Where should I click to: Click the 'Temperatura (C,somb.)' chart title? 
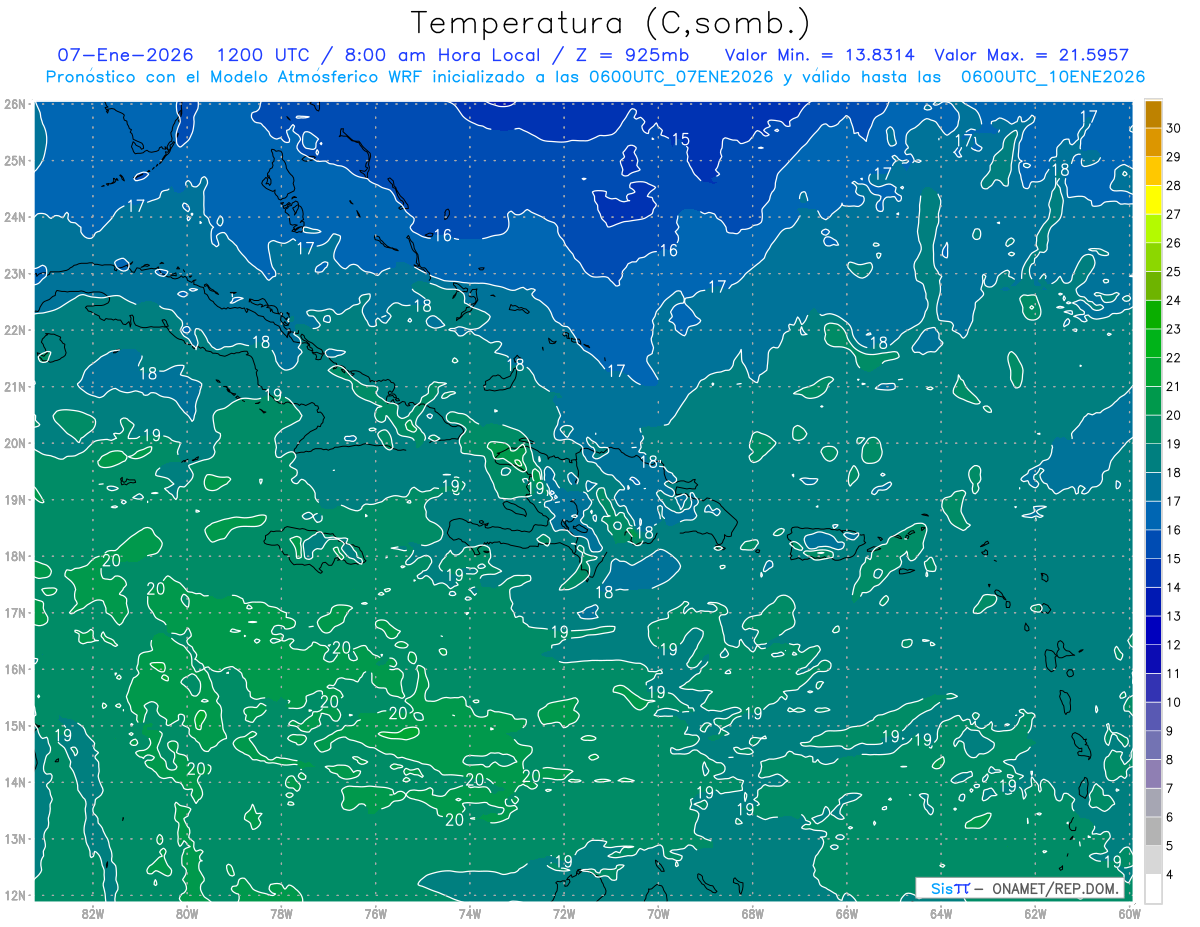point(612,23)
